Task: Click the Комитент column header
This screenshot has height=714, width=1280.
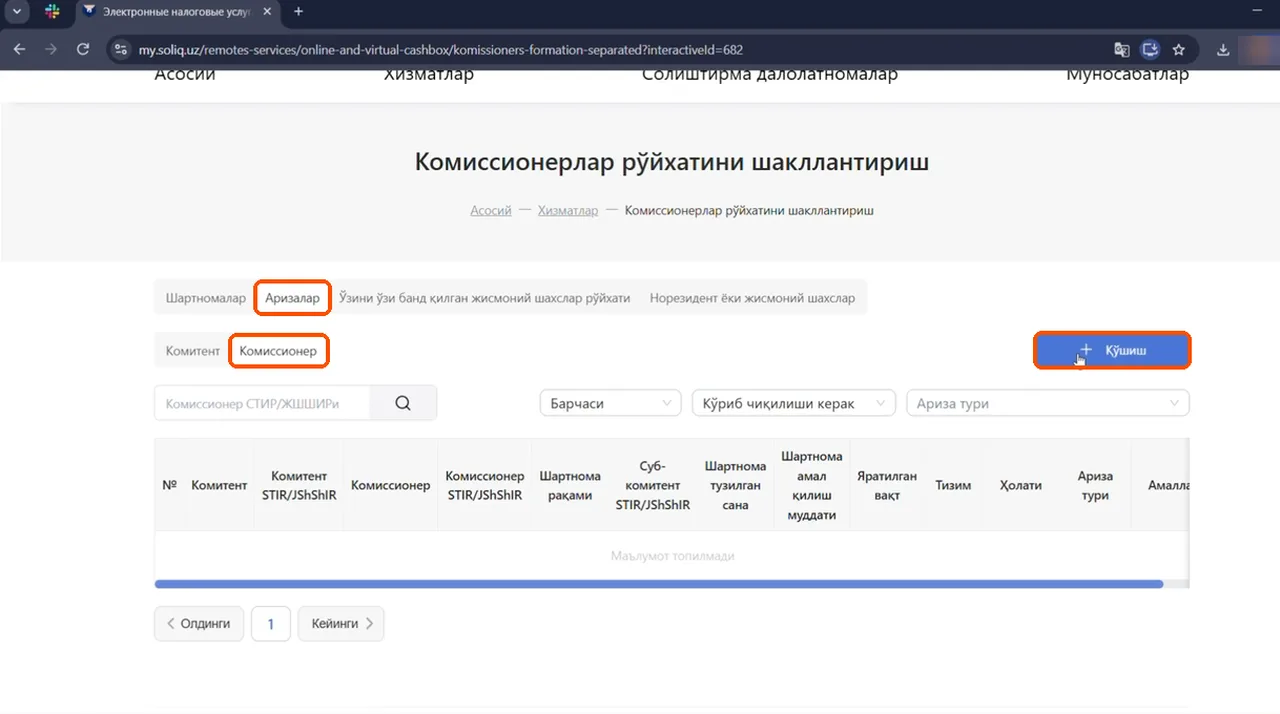Action: [x=219, y=485]
